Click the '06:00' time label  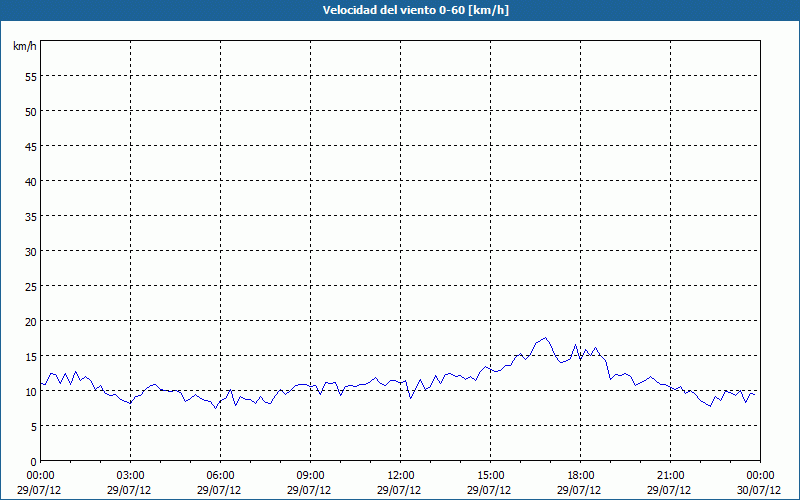220,476
